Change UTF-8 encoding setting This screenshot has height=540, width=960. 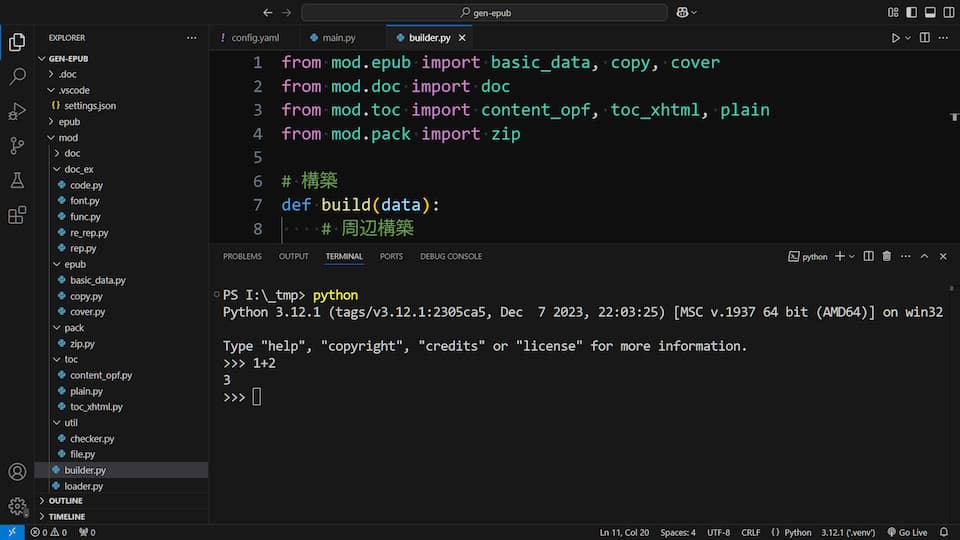point(719,533)
